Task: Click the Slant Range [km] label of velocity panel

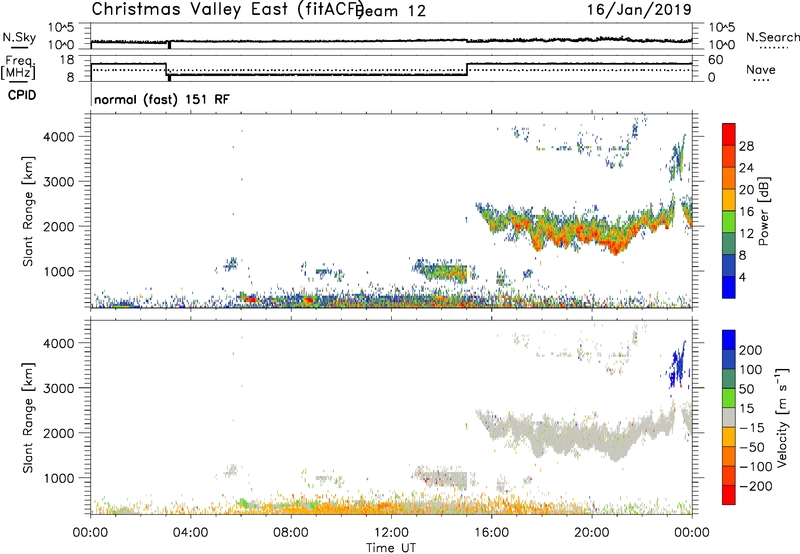Action: click(x=28, y=418)
